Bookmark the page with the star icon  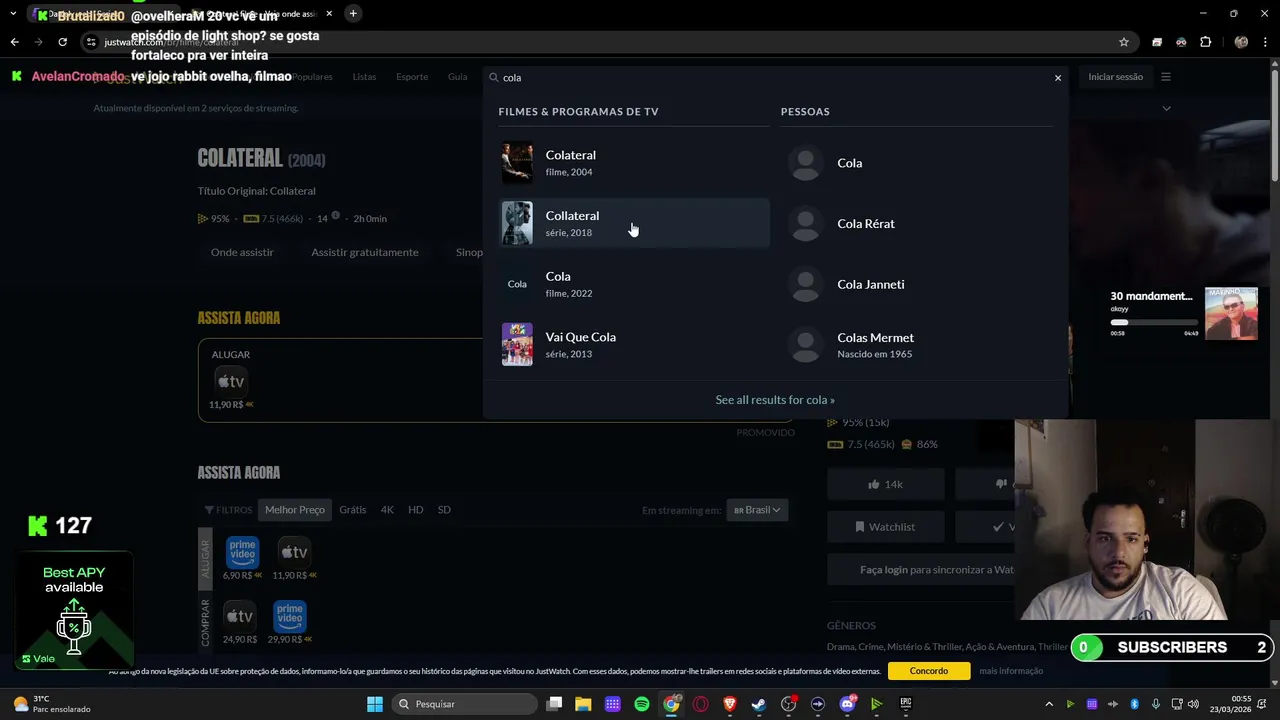point(1124,42)
